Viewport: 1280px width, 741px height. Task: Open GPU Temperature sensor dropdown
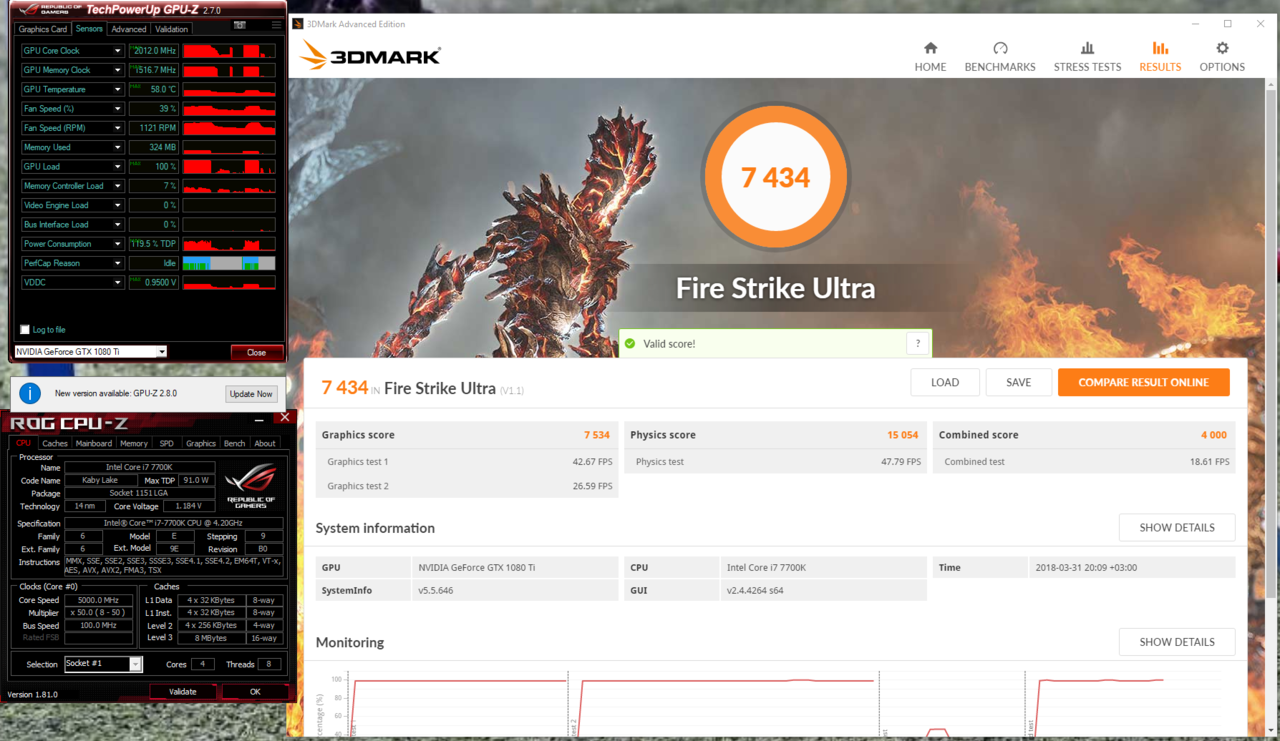point(117,89)
